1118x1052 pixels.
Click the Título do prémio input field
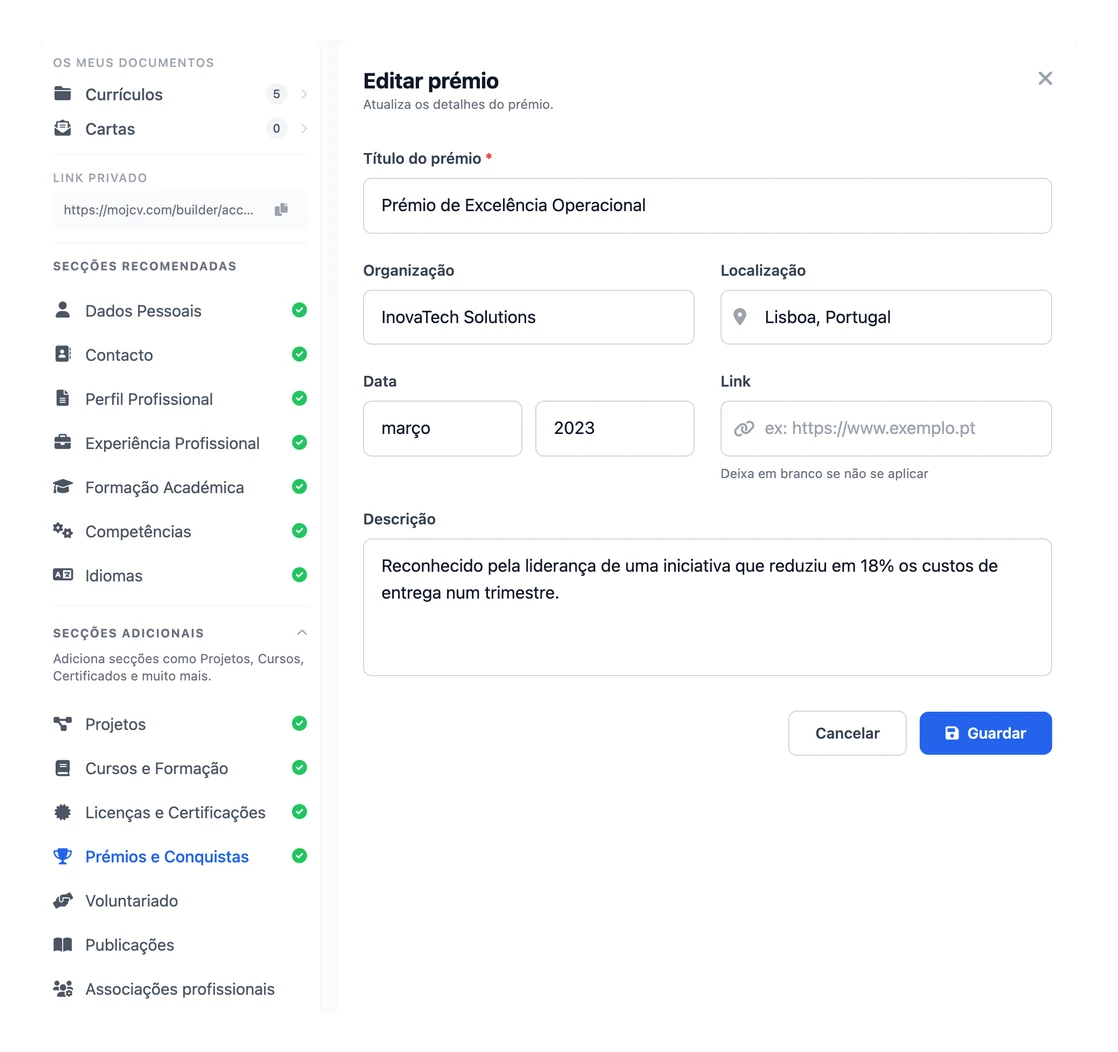pyautogui.click(x=707, y=205)
